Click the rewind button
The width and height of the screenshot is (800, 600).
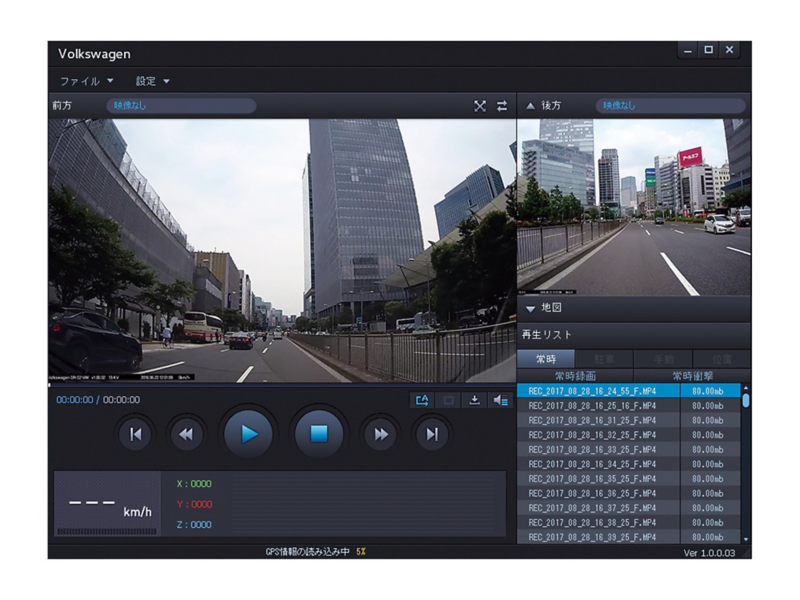coord(186,434)
